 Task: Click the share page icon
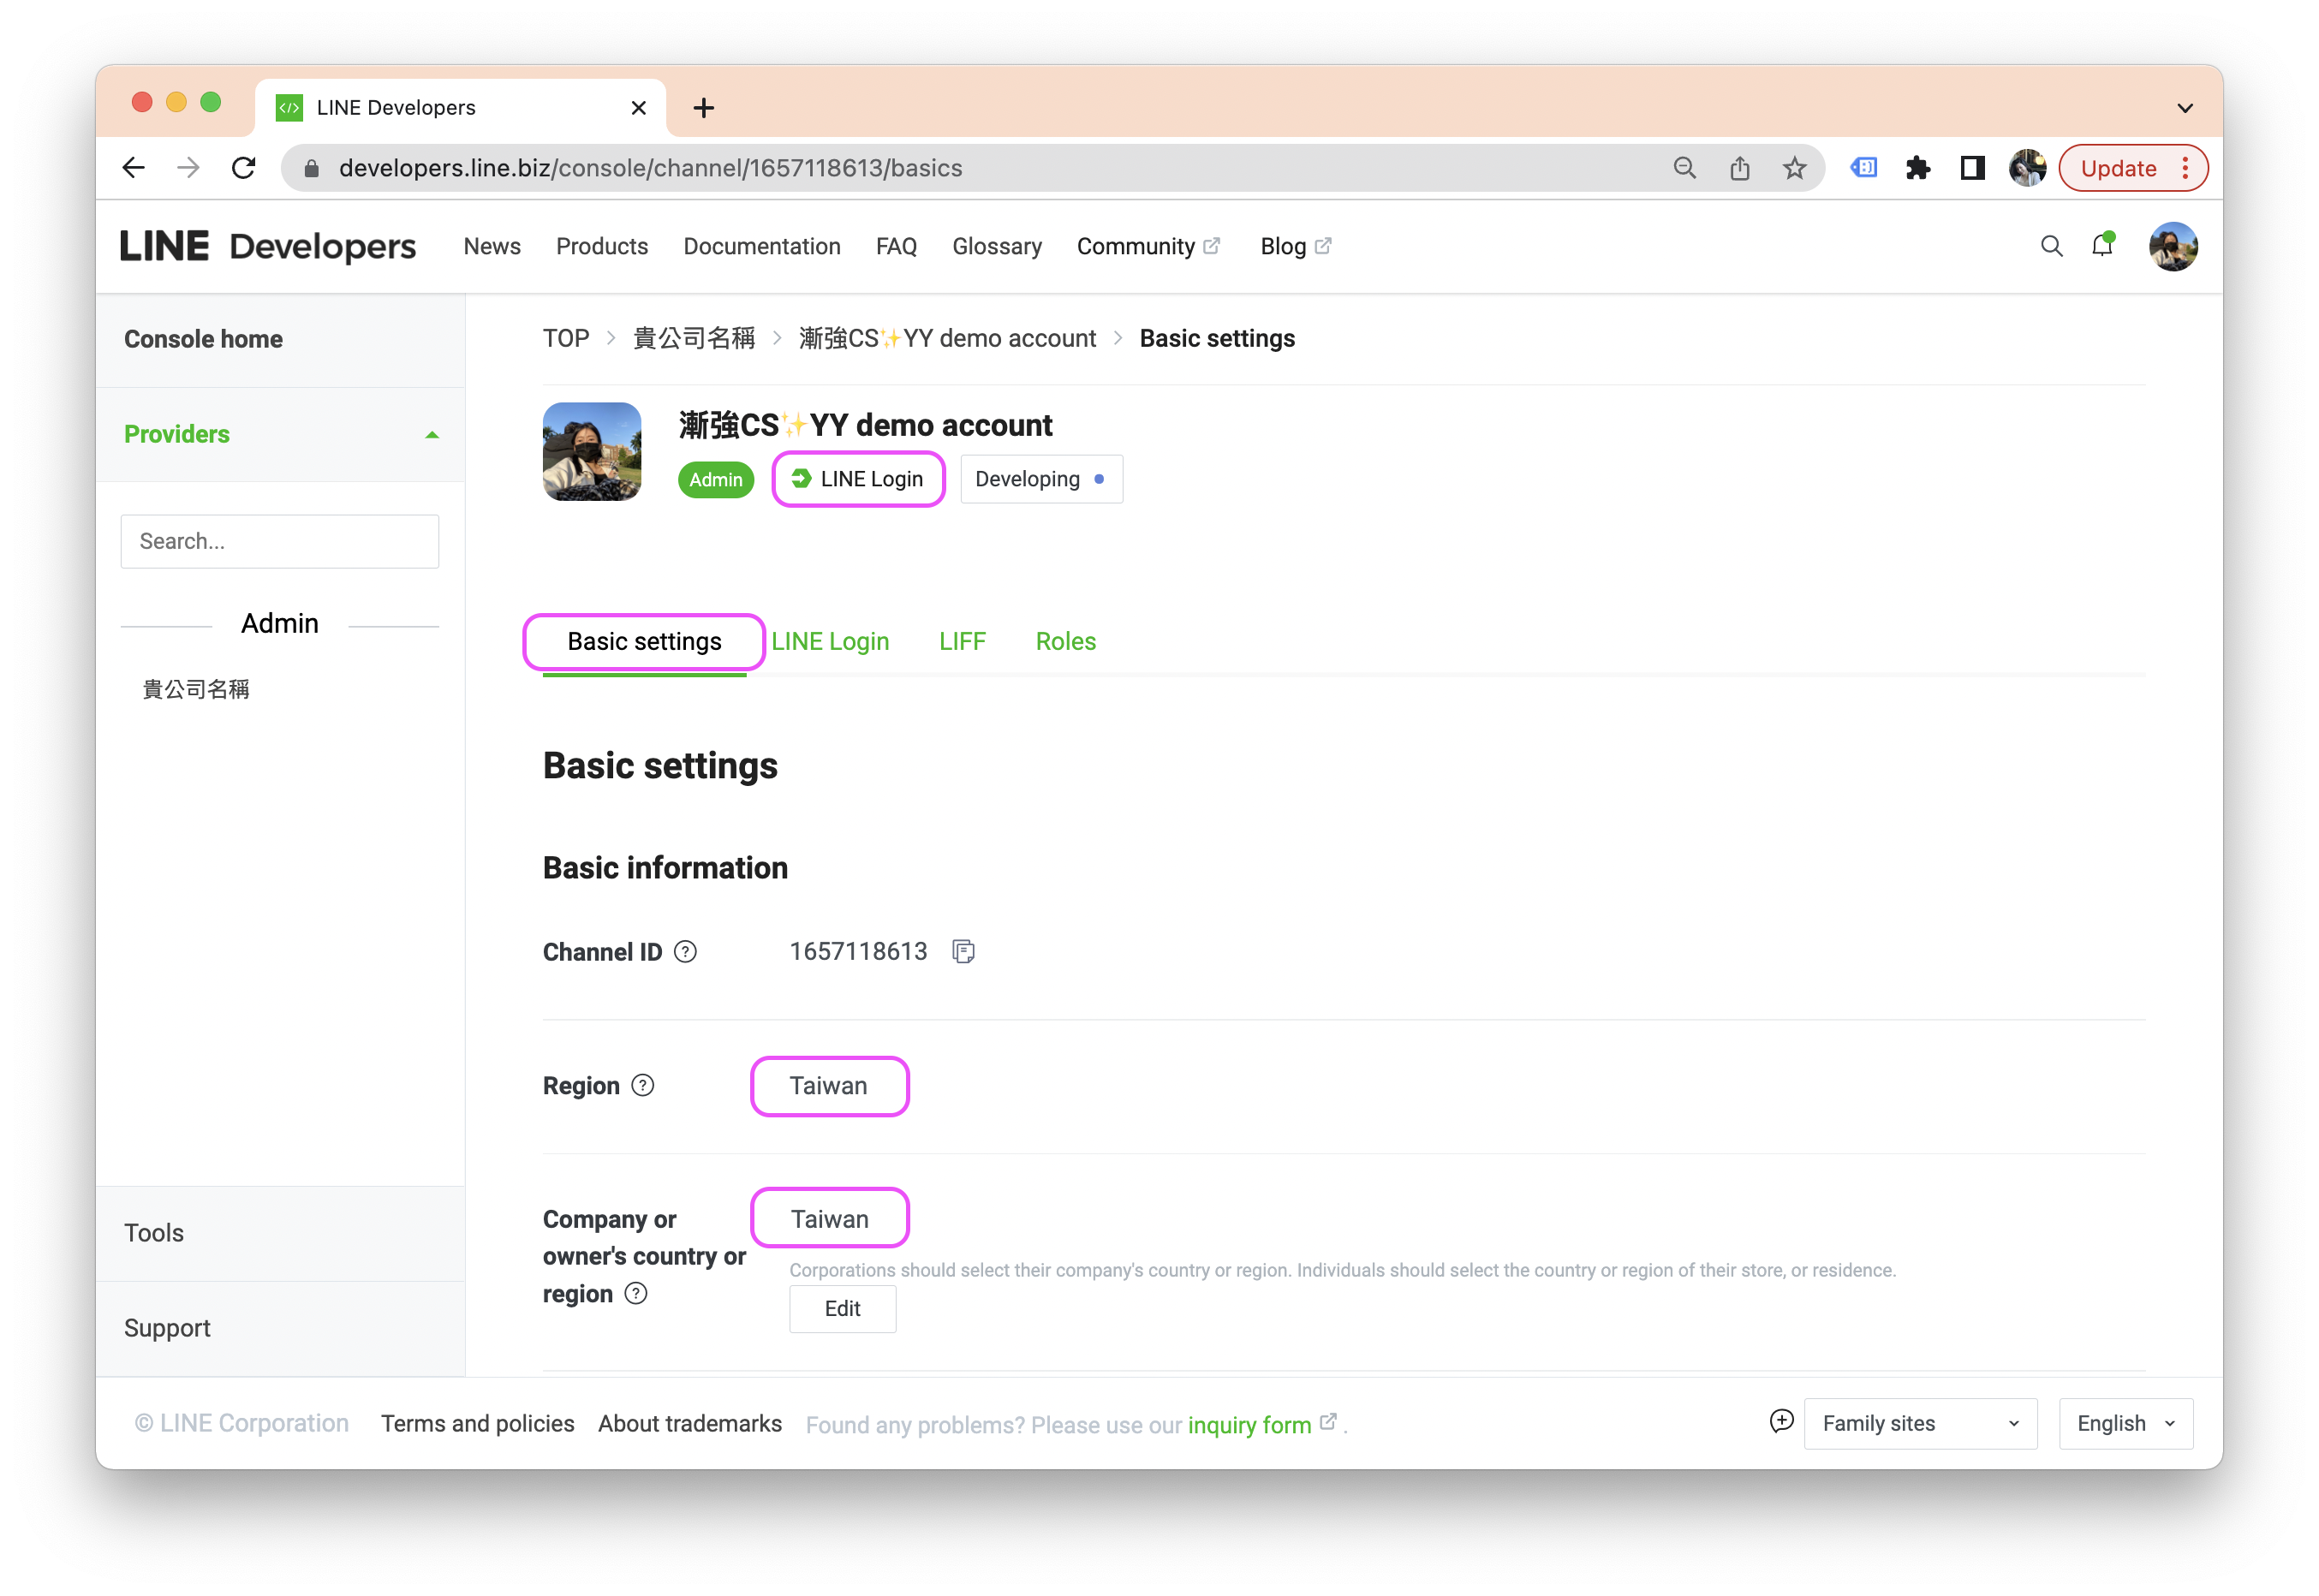[1739, 168]
